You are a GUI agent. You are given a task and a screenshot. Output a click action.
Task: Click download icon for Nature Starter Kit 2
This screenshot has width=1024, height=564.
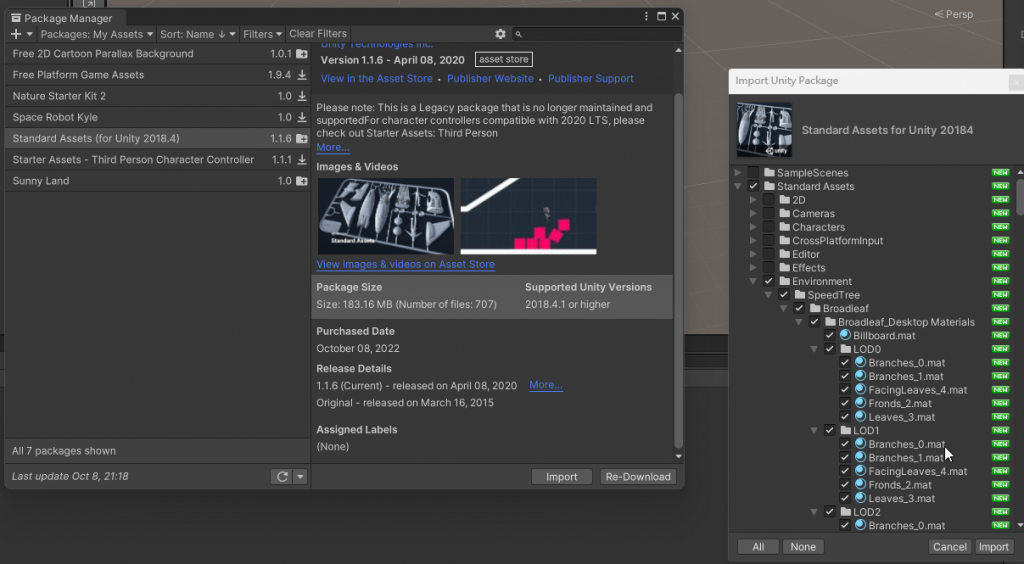[302, 96]
